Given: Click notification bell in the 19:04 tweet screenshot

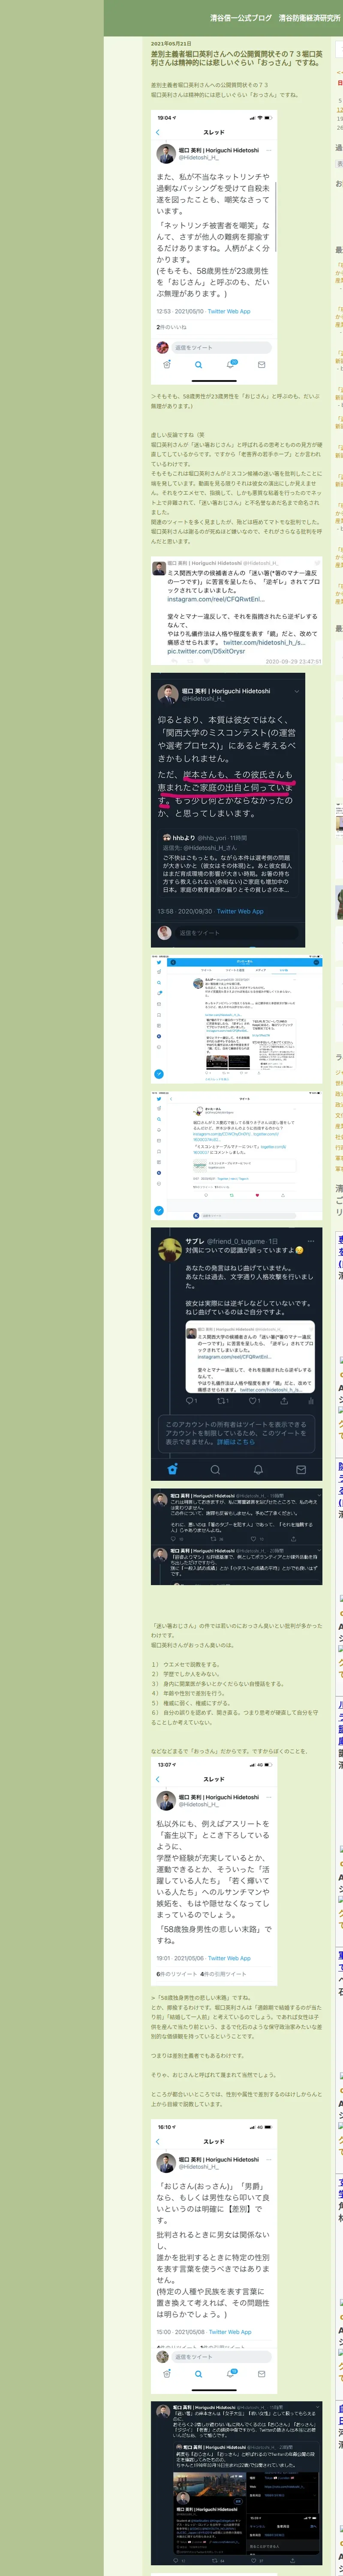Looking at the screenshot, I should click(x=231, y=365).
